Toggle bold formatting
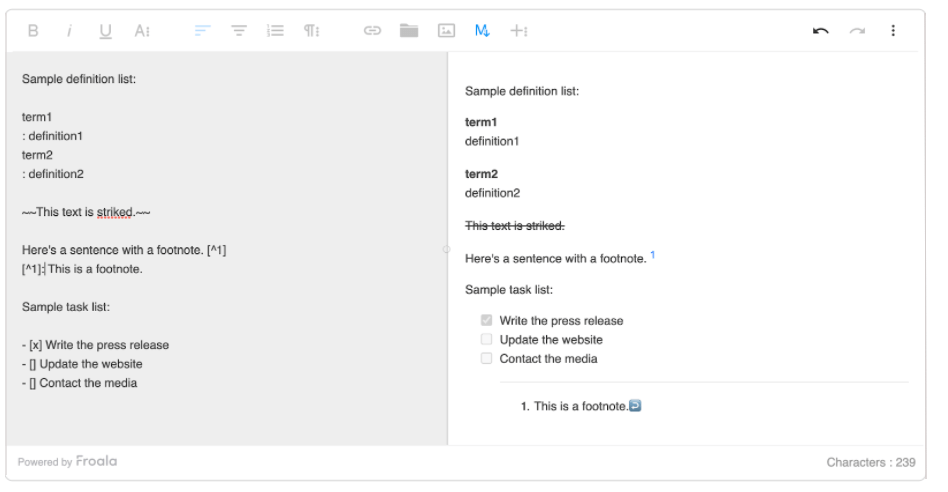Viewport: 948px width, 492px height. point(33,31)
